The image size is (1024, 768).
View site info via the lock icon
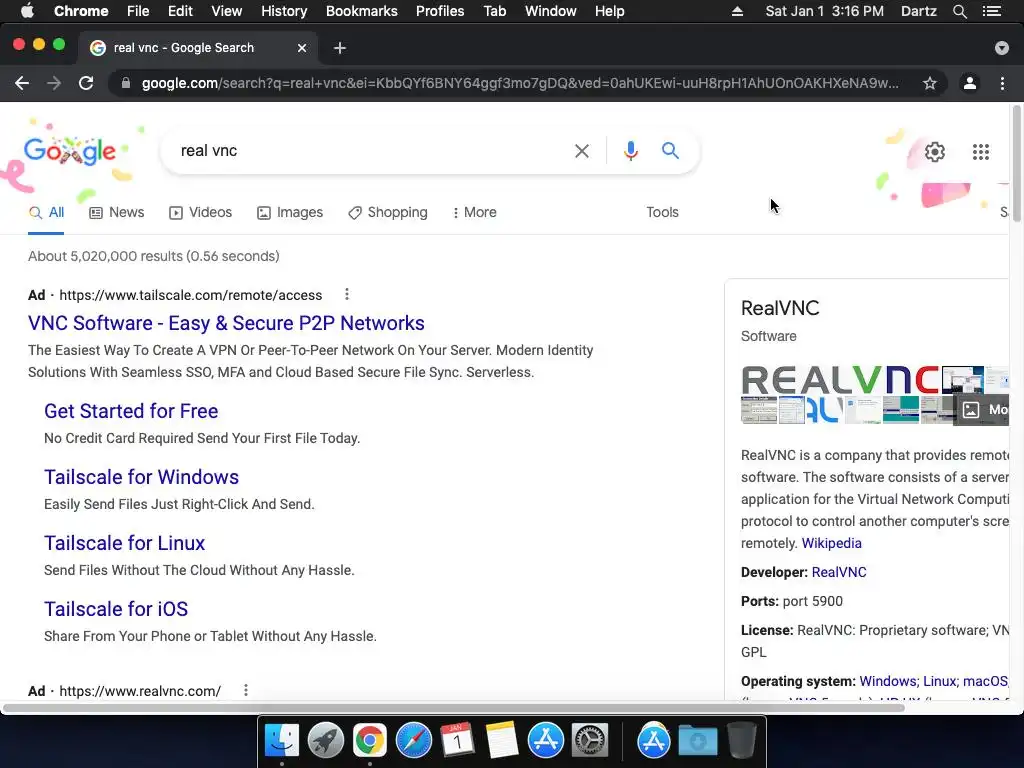click(x=126, y=83)
